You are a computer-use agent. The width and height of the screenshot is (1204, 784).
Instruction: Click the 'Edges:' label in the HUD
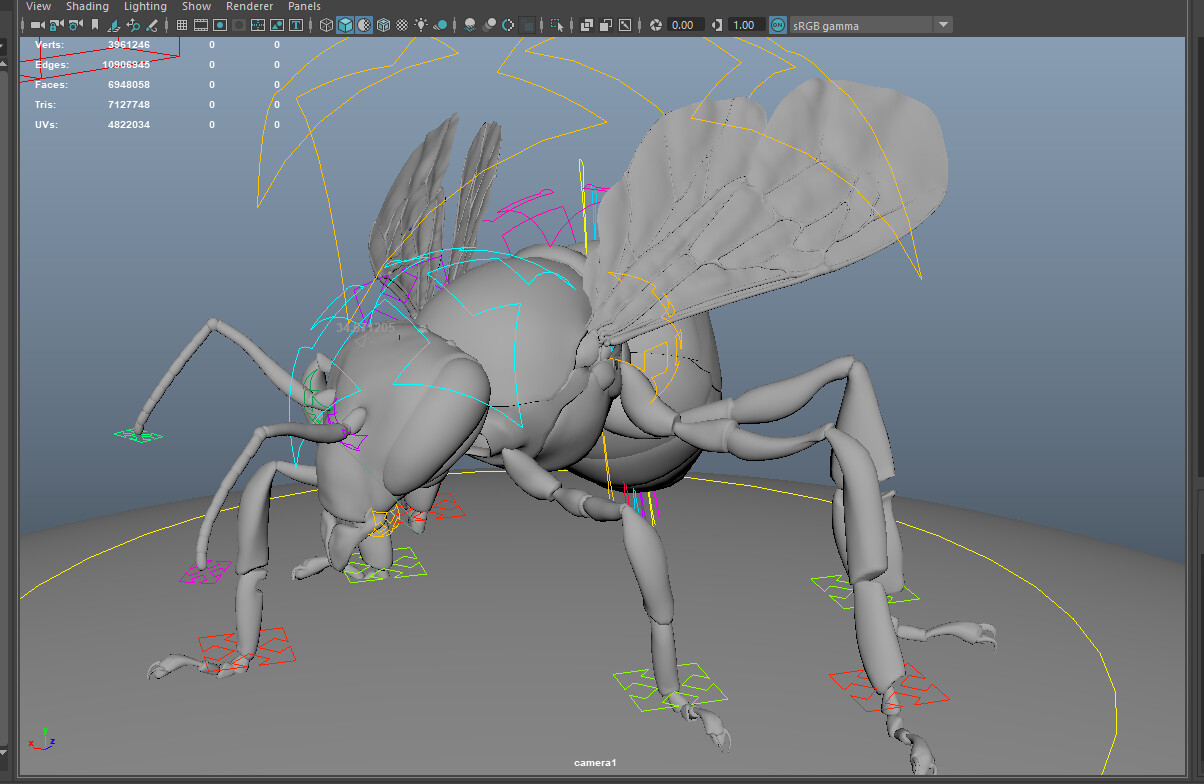pos(51,65)
